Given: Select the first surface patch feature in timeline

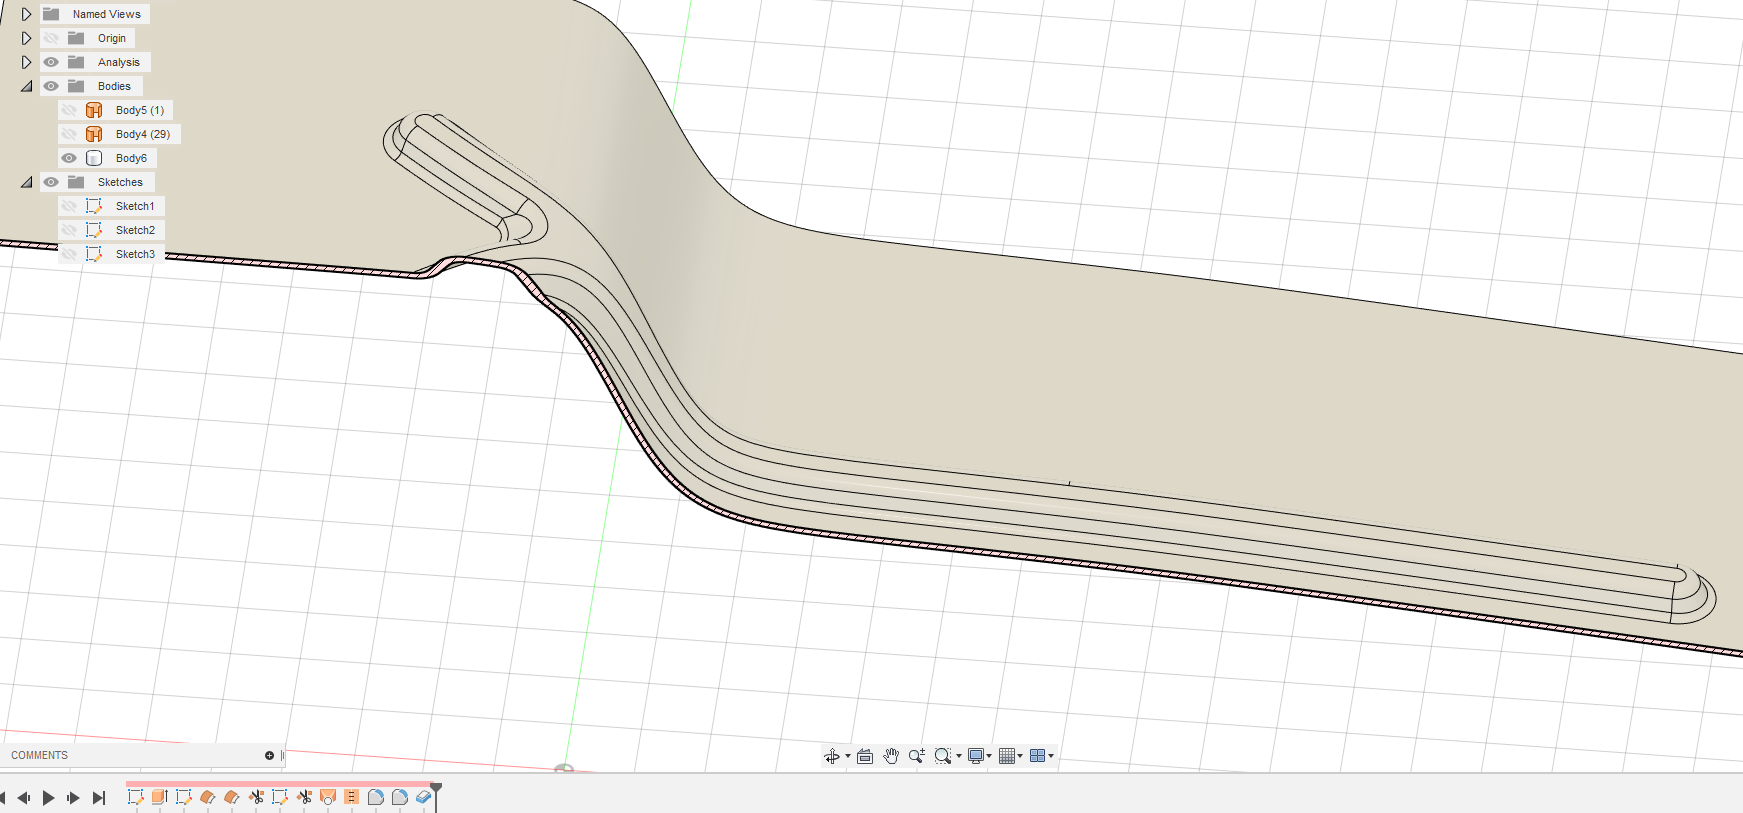Looking at the screenshot, I should (207, 797).
